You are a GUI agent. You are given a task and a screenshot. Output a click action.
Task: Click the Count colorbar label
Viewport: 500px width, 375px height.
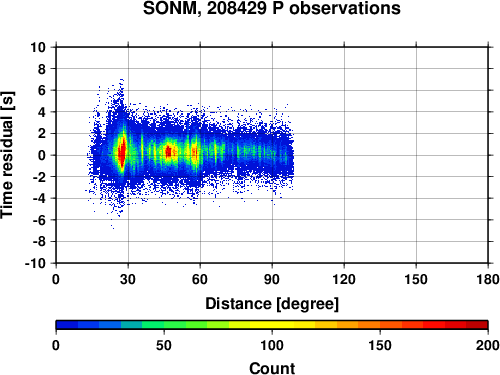[x=272, y=368]
